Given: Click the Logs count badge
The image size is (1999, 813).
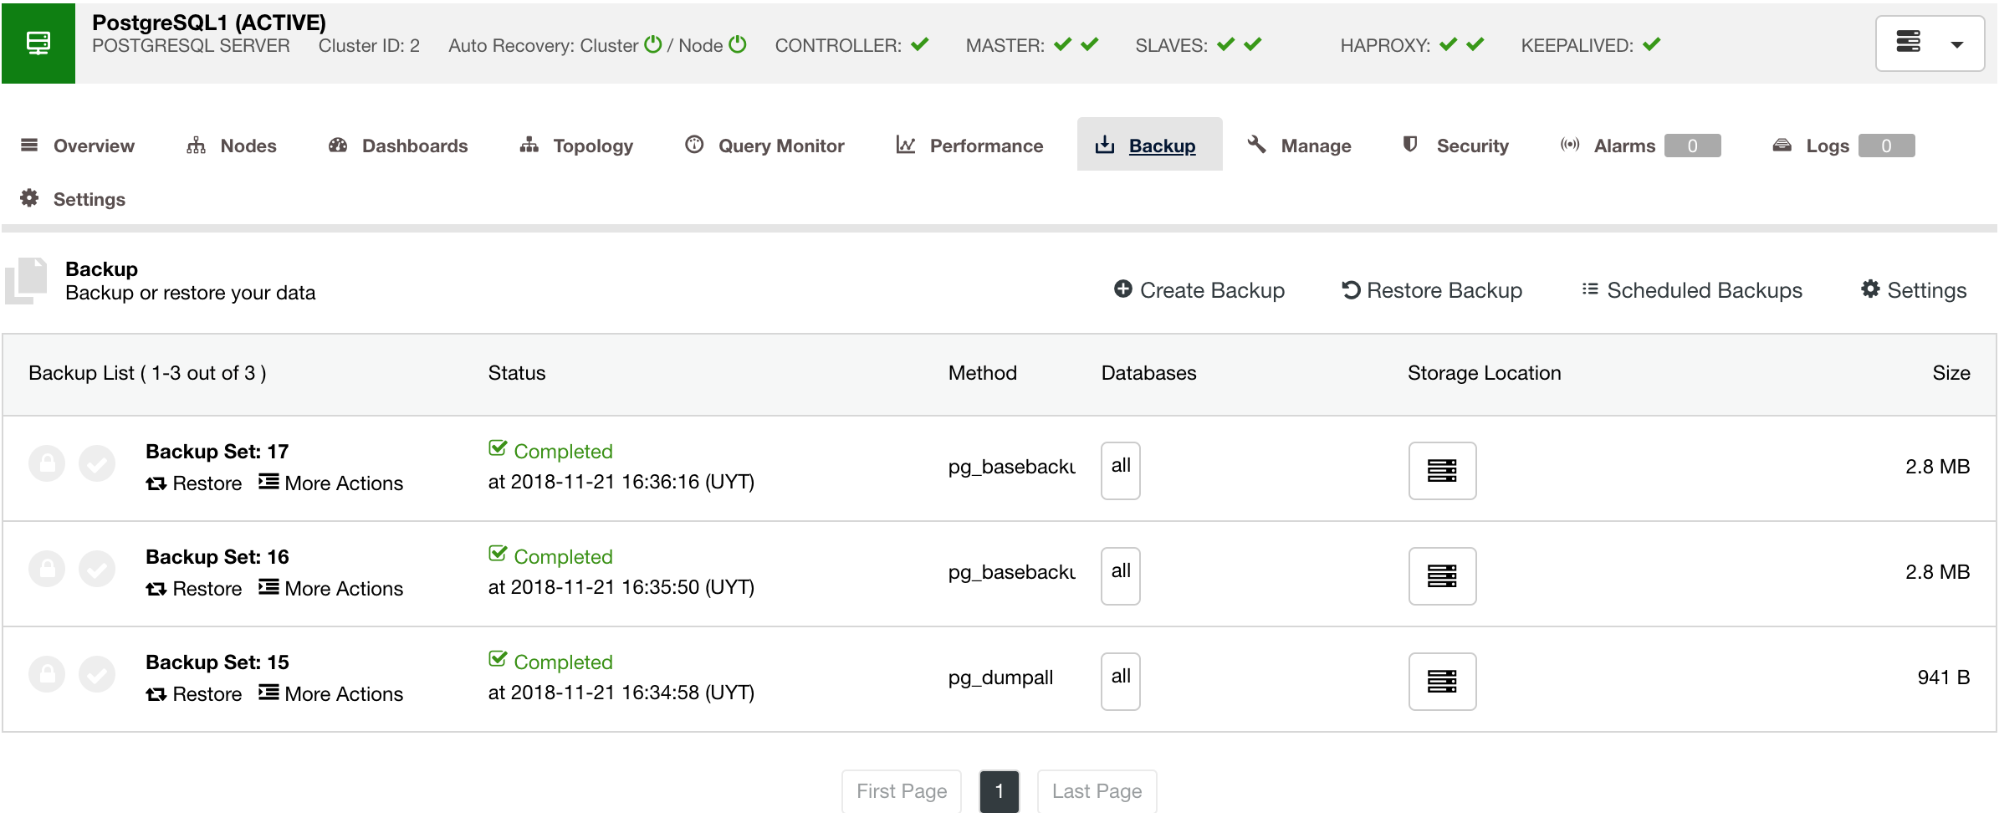Looking at the screenshot, I should coord(1886,146).
